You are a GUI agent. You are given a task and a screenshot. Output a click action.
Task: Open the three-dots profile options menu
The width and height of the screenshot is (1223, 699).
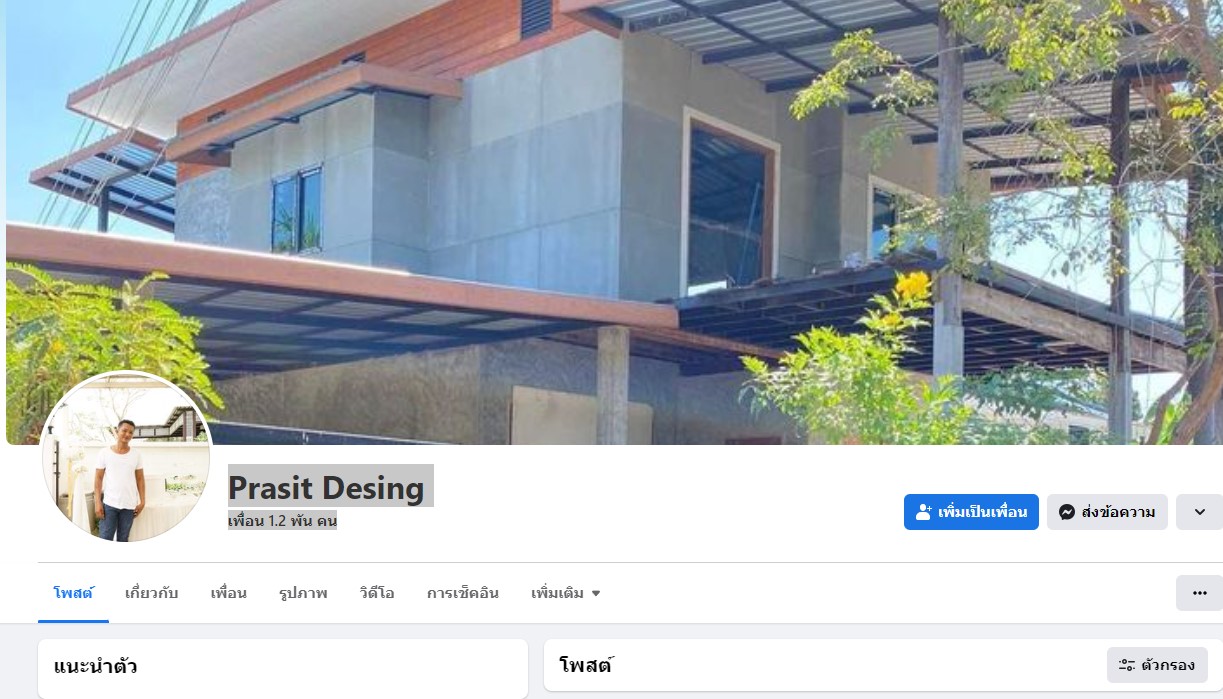[1199, 593]
